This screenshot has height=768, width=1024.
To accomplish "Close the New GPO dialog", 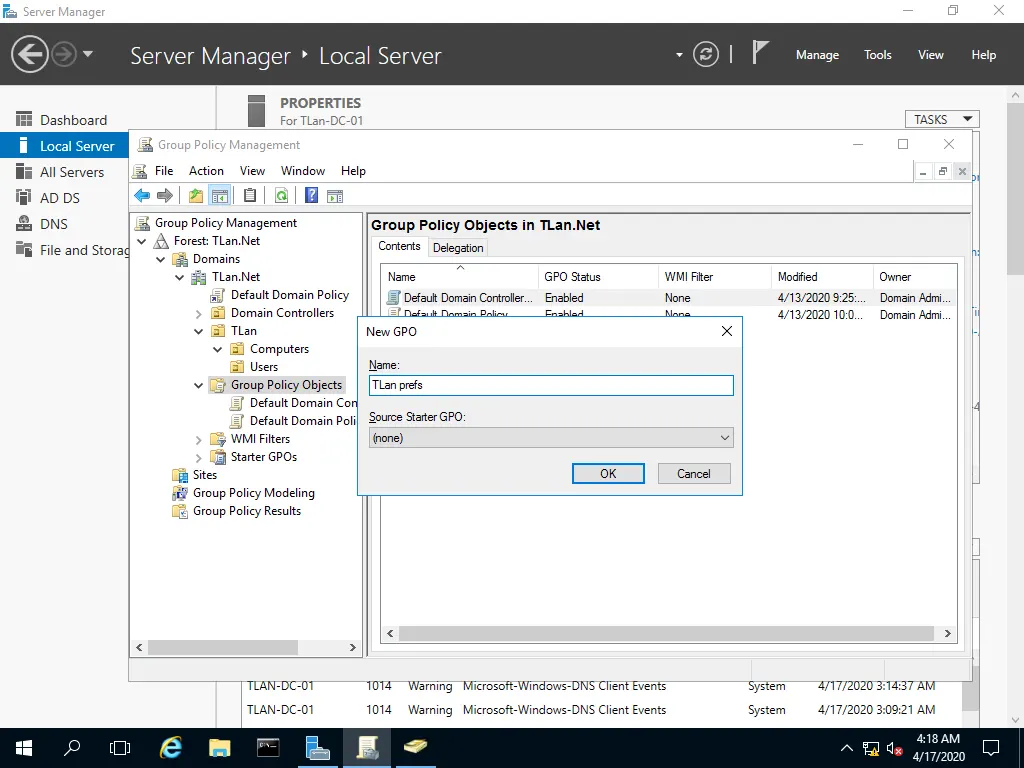I will tap(726, 331).
